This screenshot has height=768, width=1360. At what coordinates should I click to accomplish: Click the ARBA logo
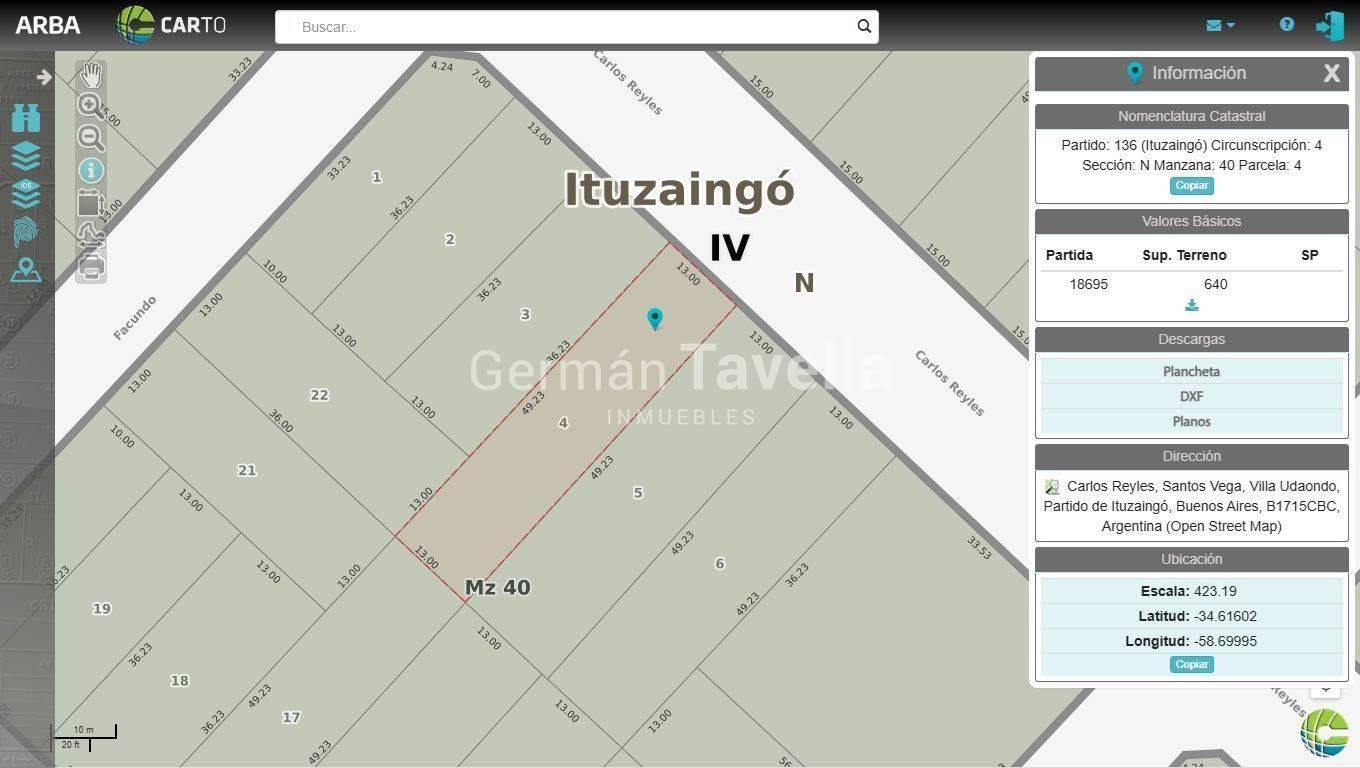(48, 26)
